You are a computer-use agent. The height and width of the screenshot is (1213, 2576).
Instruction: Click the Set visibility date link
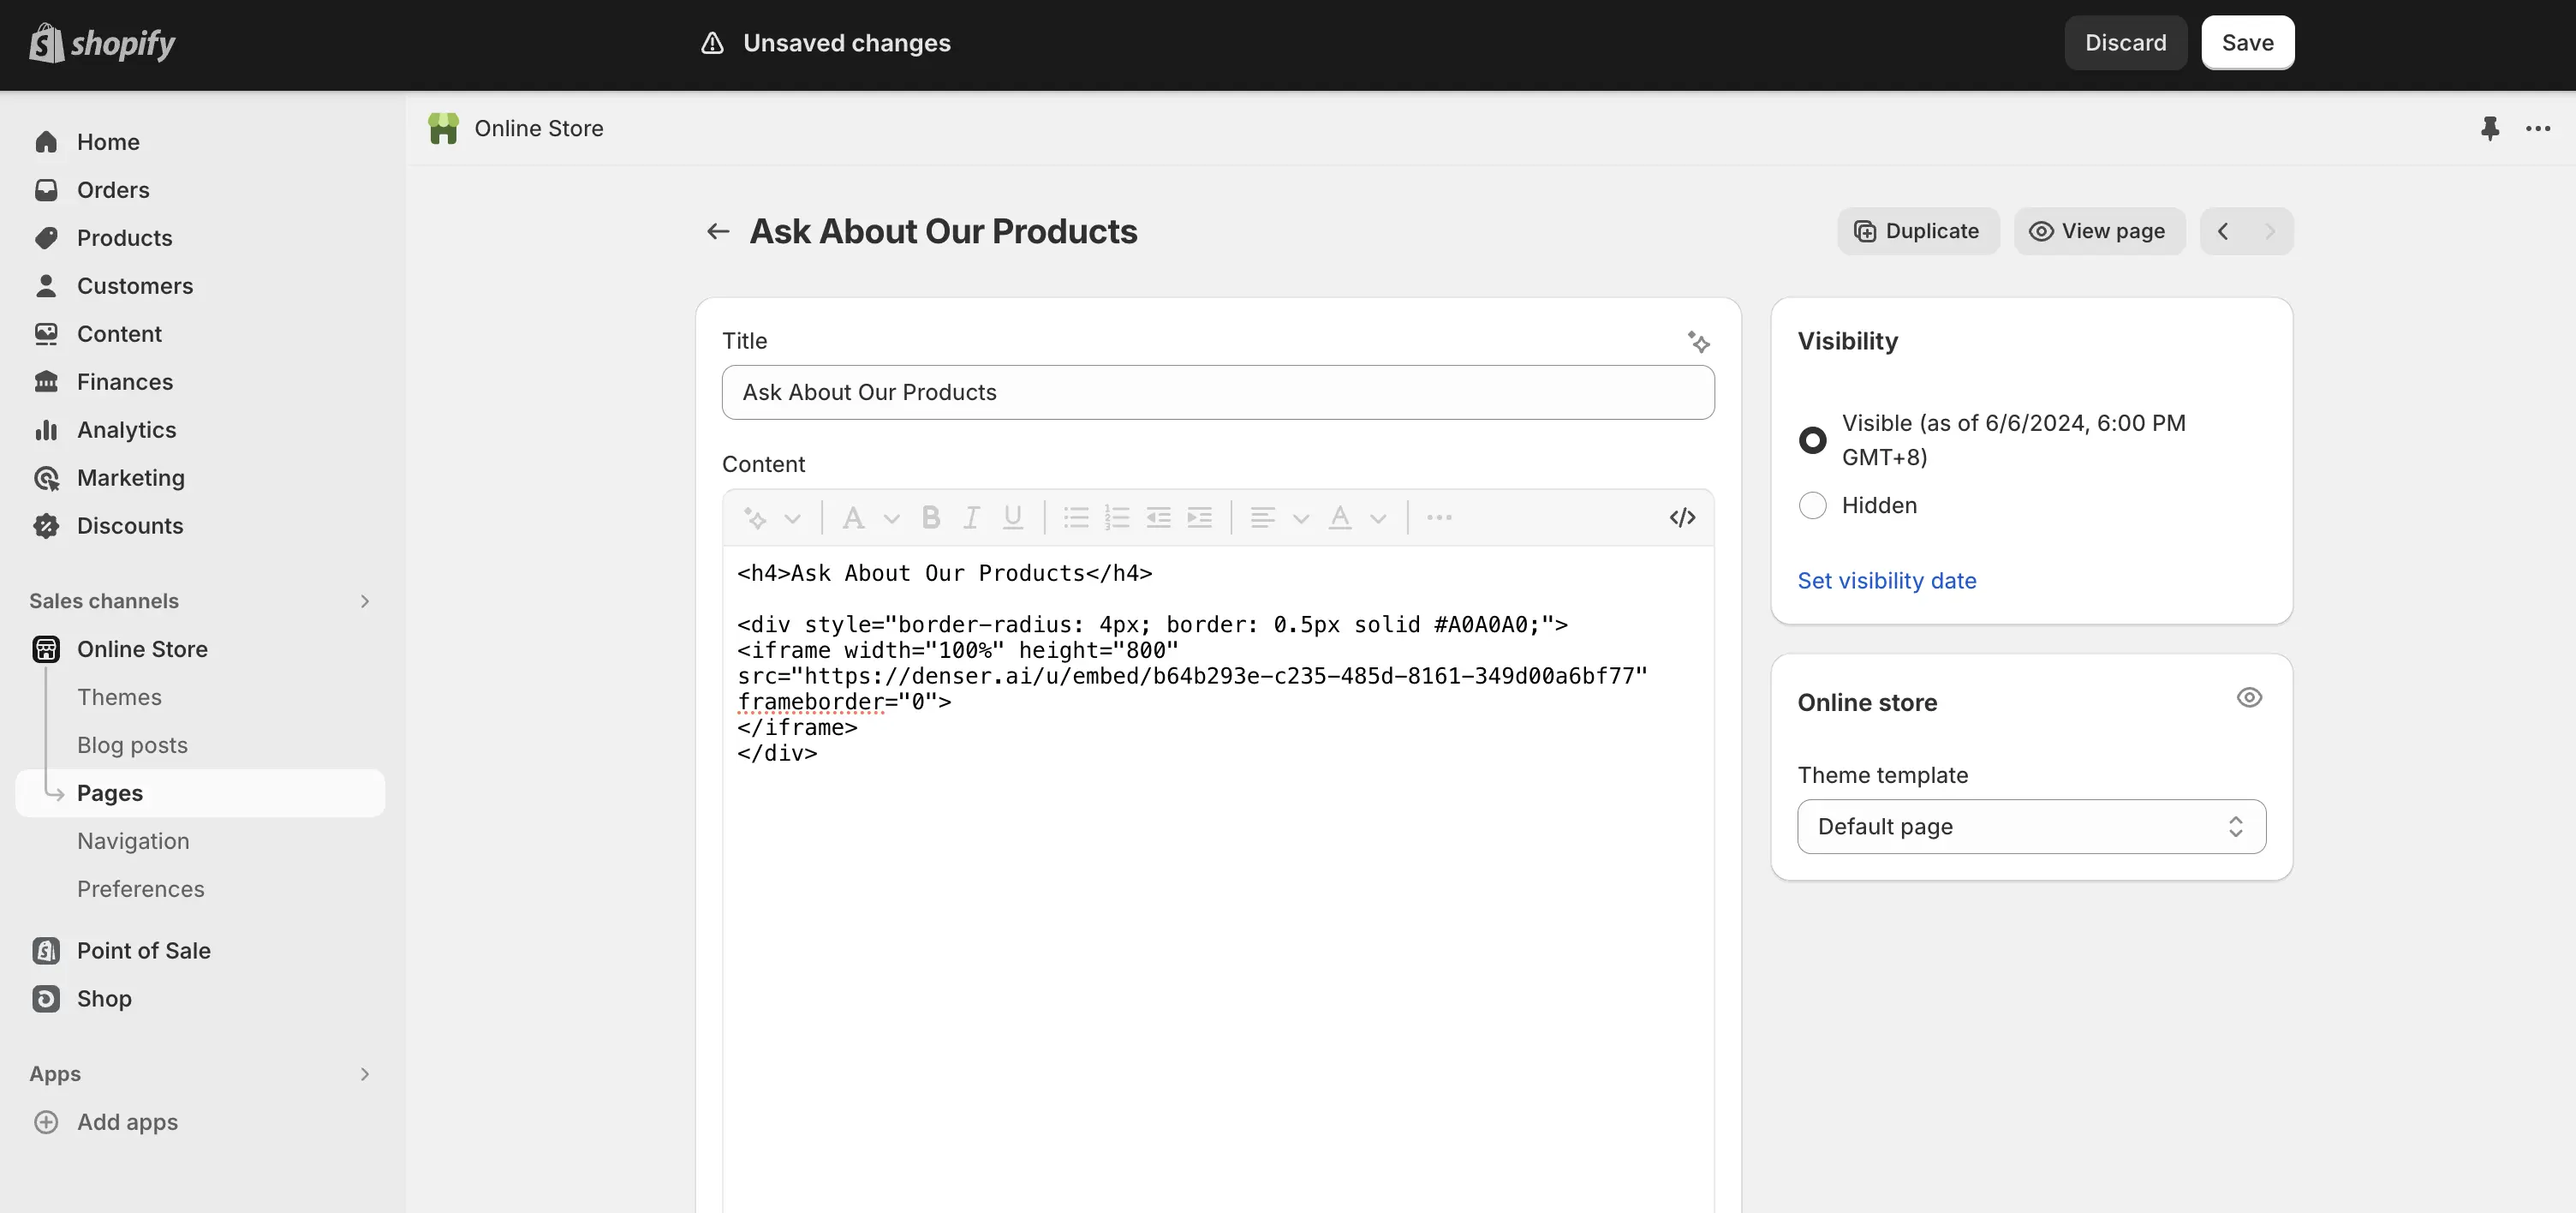(x=1886, y=581)
